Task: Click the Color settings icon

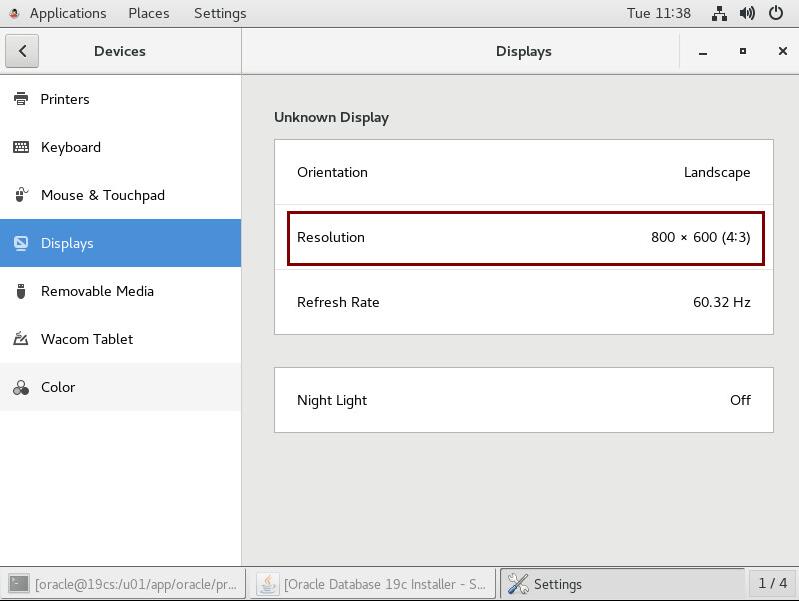Action: (21, 387)
